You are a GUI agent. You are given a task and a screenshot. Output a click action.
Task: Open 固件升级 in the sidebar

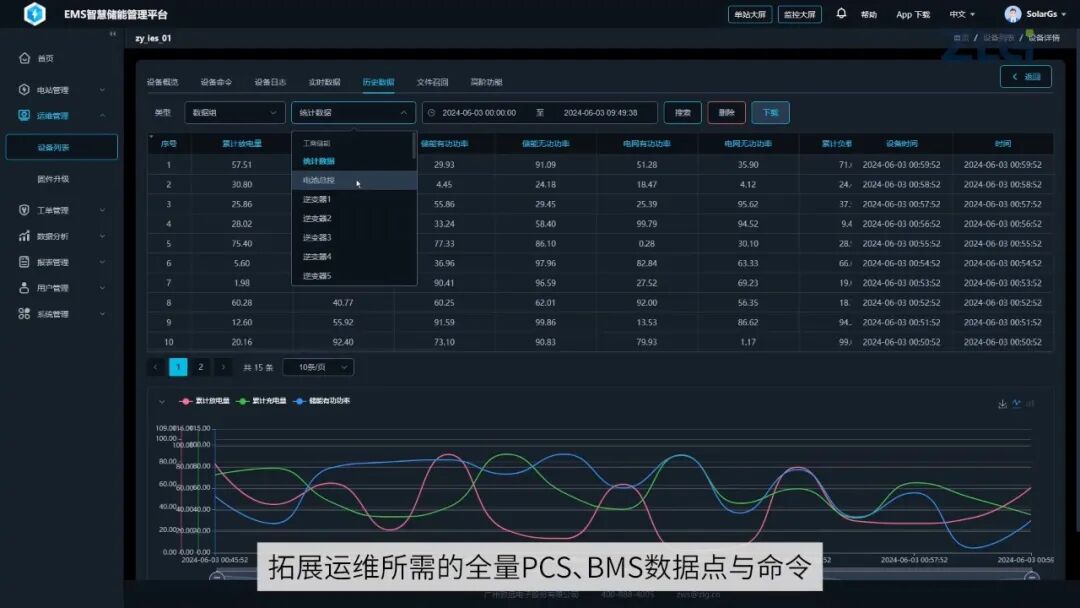pos(53,179)
